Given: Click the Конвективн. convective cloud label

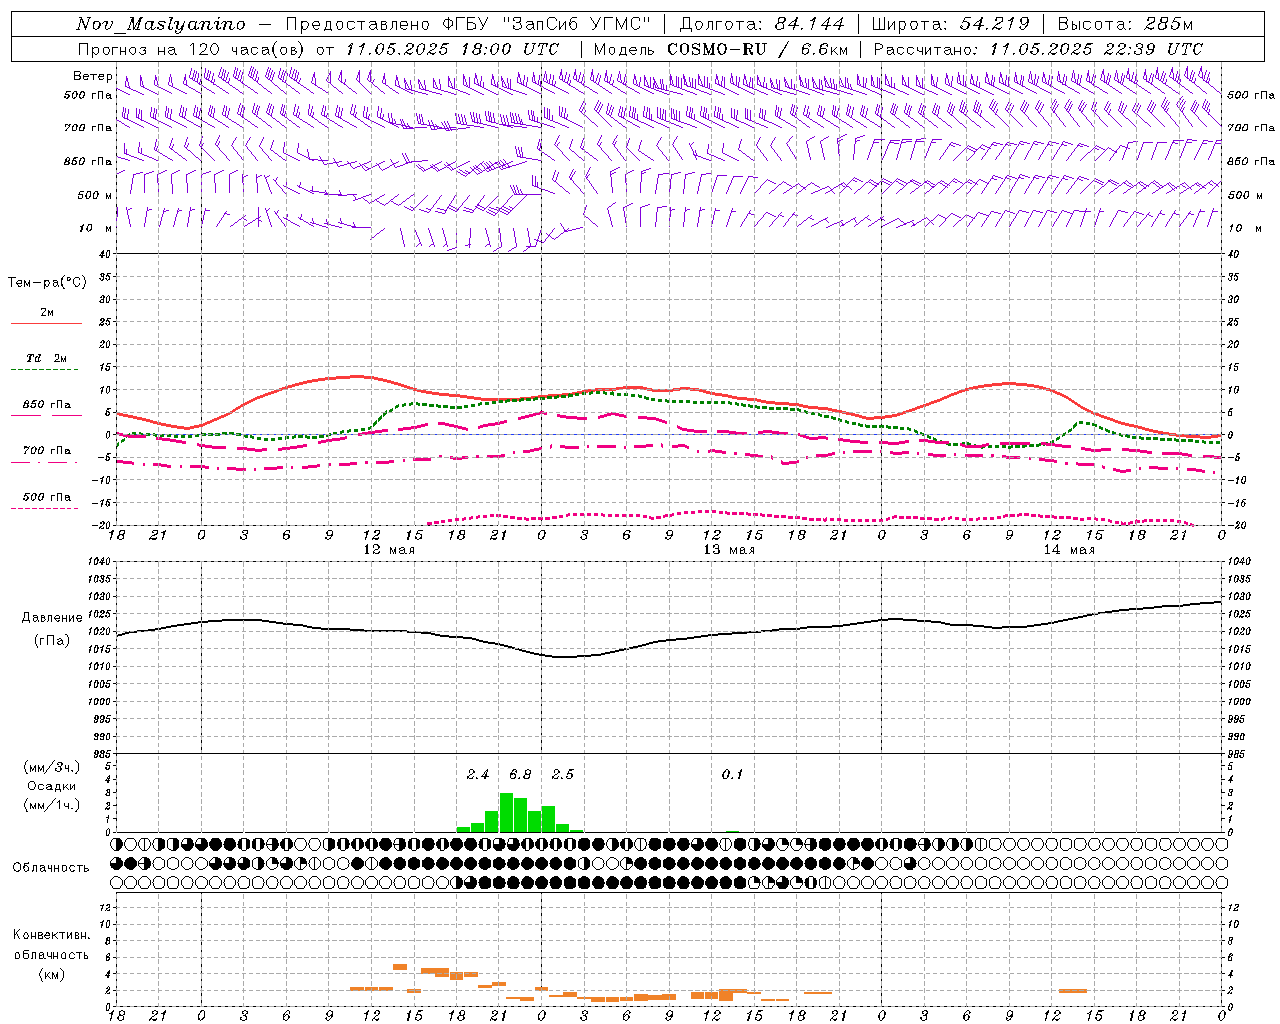Looking at the screenshot, I should tap(51, 935).
